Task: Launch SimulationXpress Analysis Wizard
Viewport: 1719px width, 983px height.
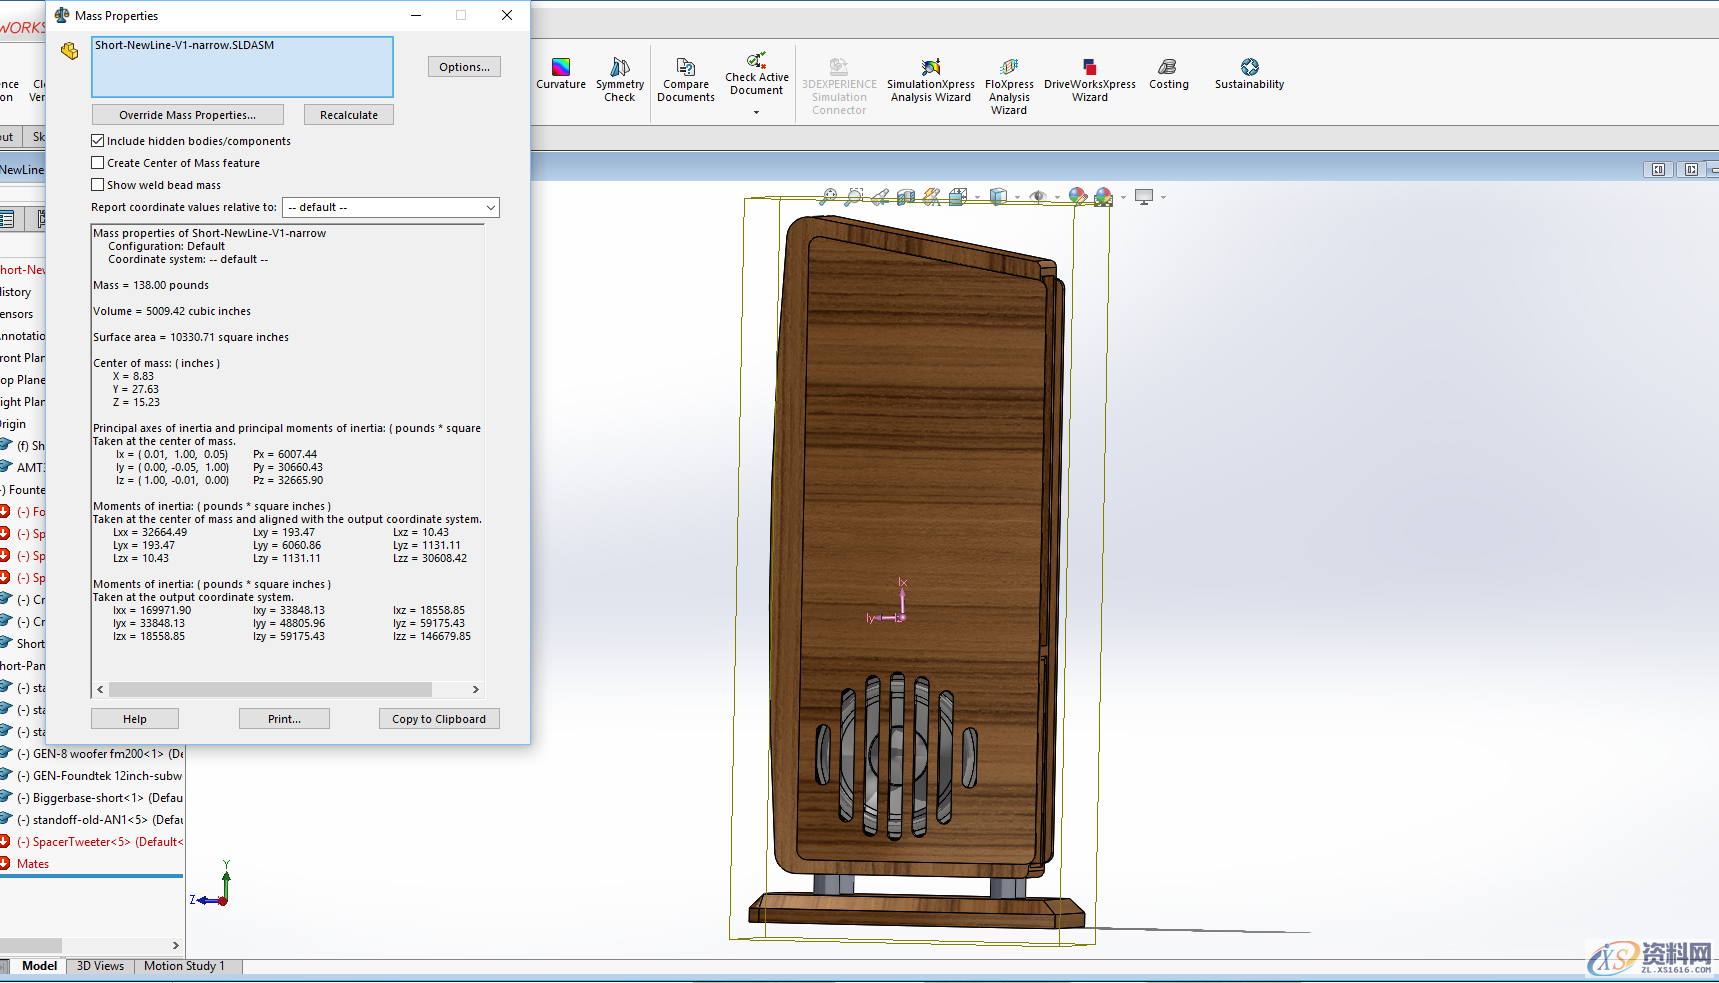Action: [x=930, y=77]
